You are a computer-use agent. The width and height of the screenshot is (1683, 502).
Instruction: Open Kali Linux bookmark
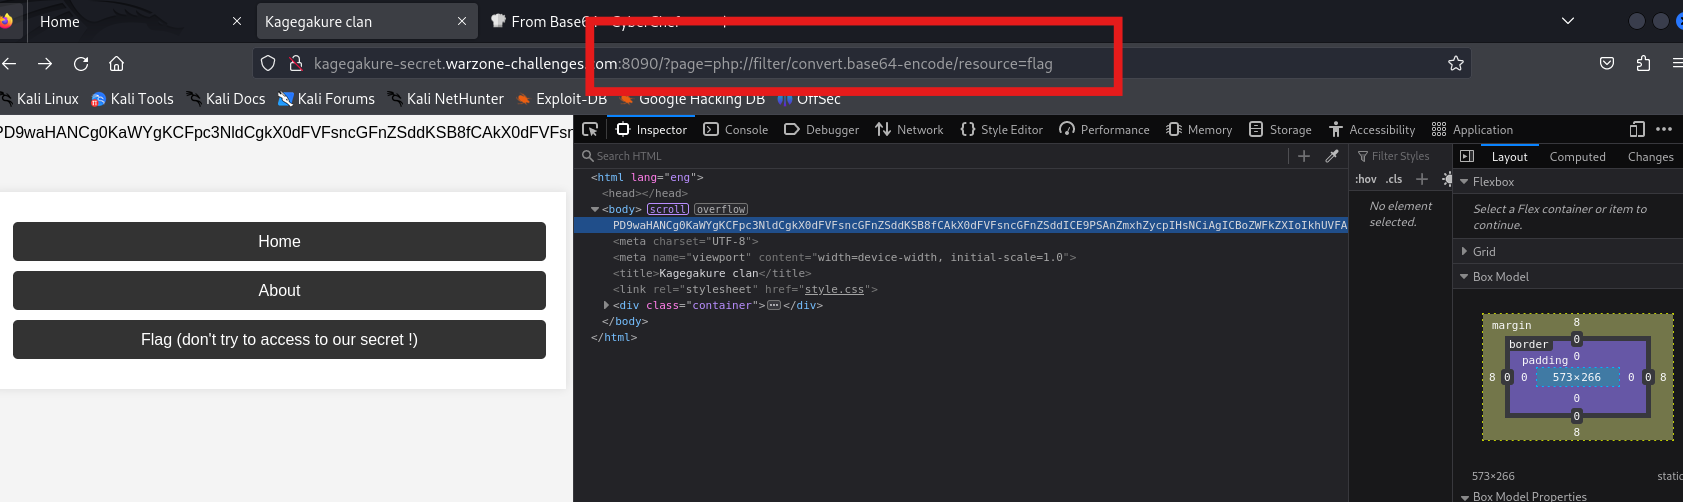click(x=39, y=99)
